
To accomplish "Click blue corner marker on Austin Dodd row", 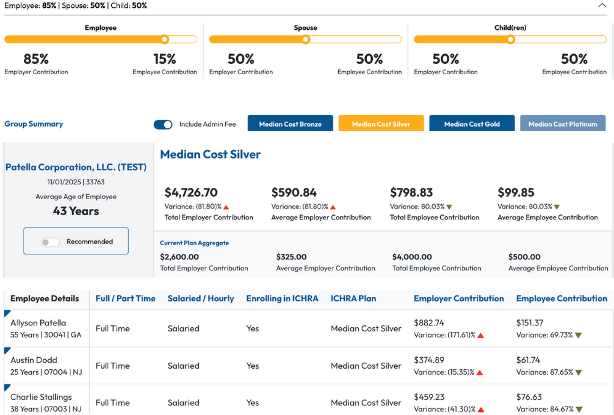I will 7,352.
